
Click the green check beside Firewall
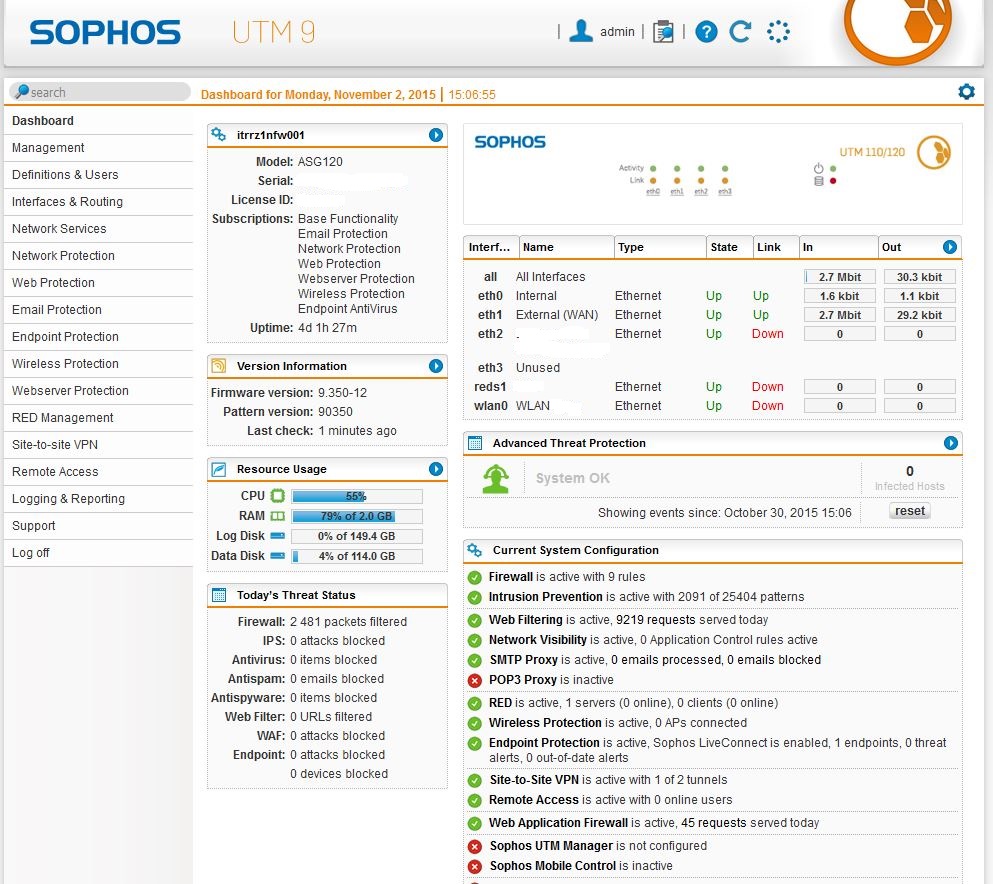click(x=474, y=577)
